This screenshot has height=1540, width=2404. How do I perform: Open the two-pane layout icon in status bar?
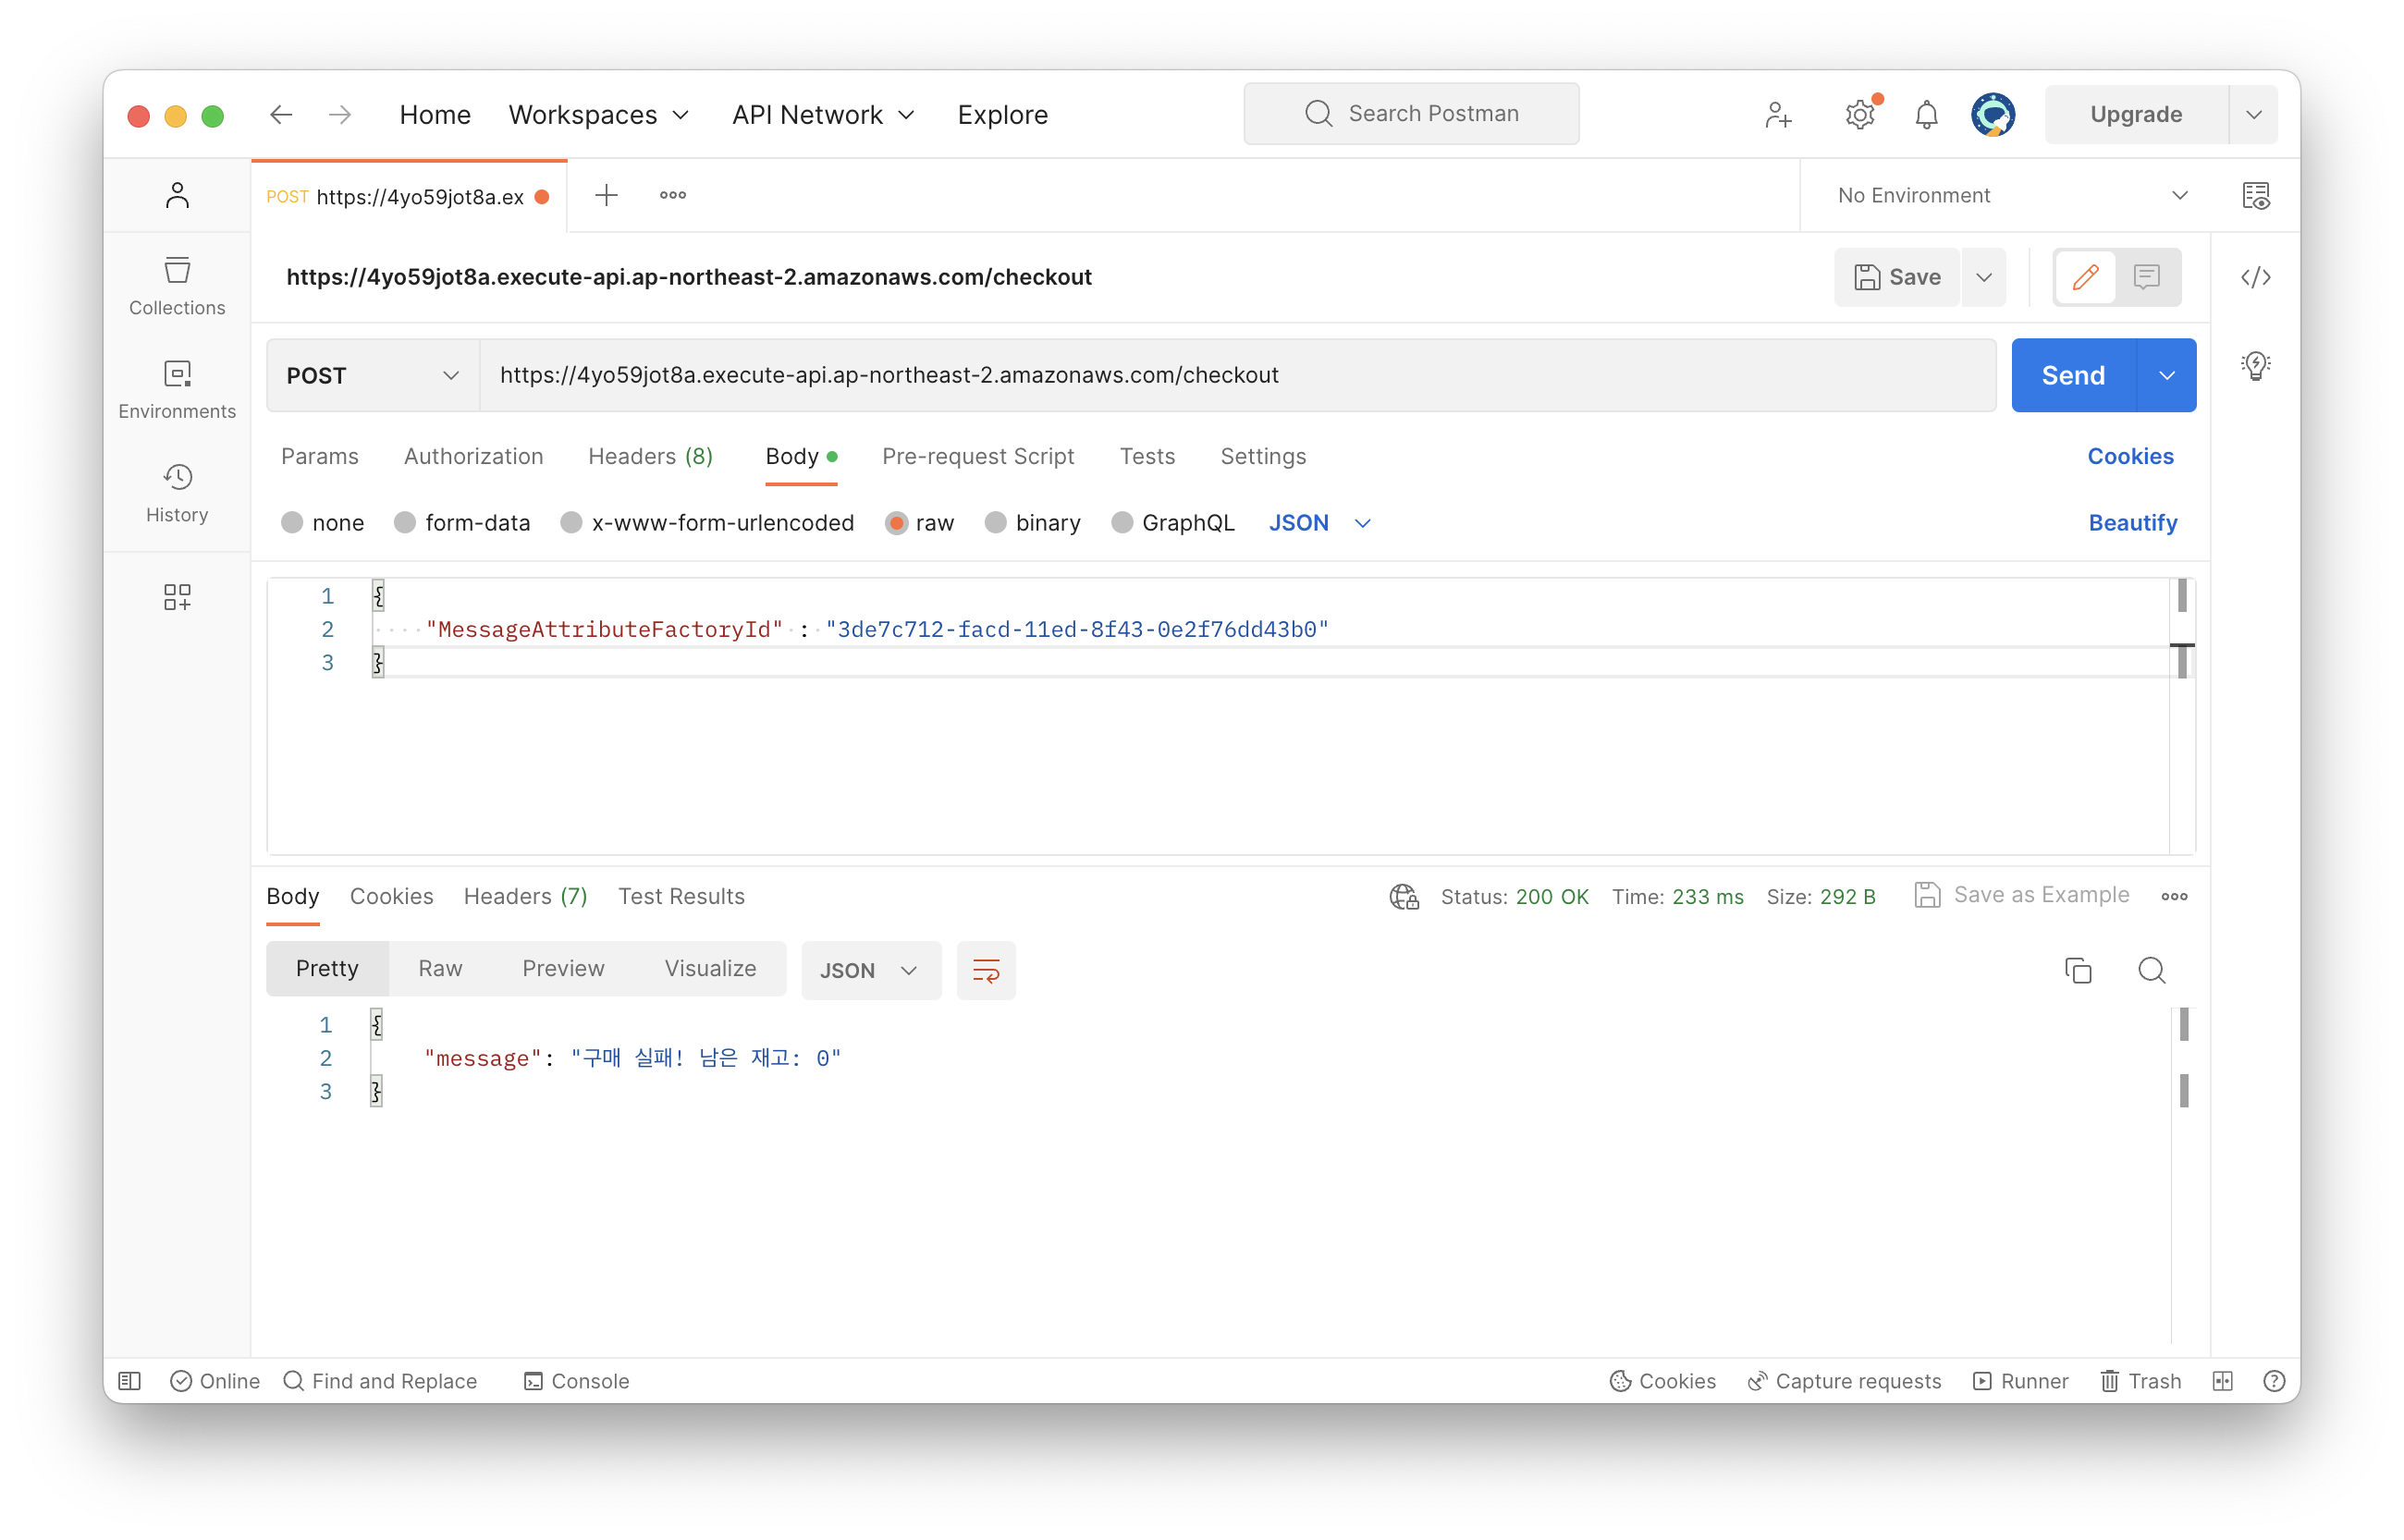coord(2222,1381)
